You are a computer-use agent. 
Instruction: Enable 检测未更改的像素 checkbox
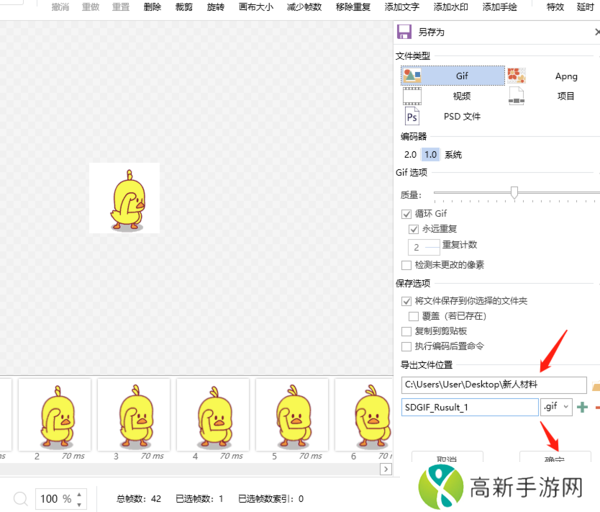point(406,265)
